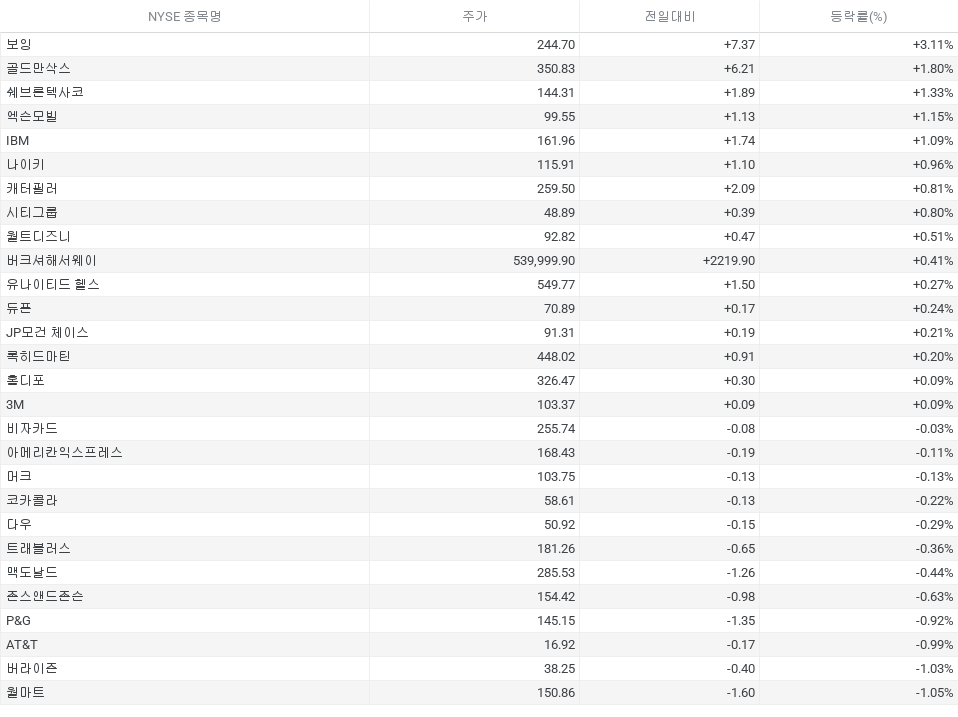Click the JP모건 체이스 stock name
The height and width of the screenshot is (717, 958).
pyautogui.click(x=47, y=332)
